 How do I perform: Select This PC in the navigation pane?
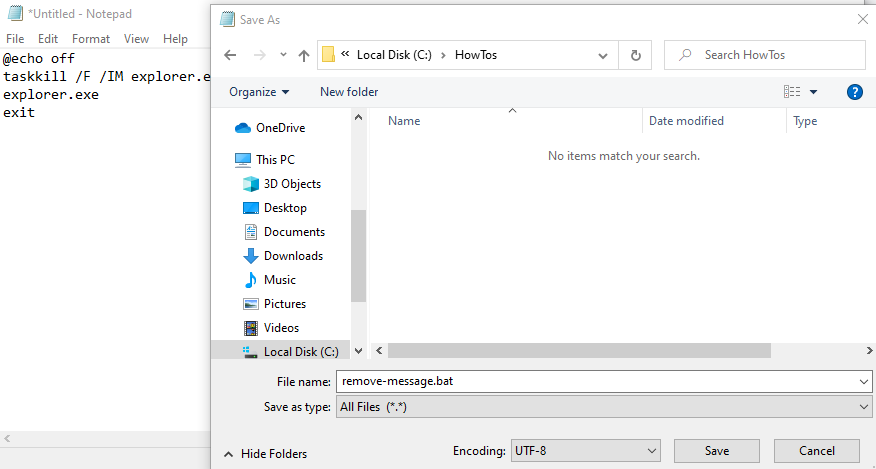coord(275,159)
